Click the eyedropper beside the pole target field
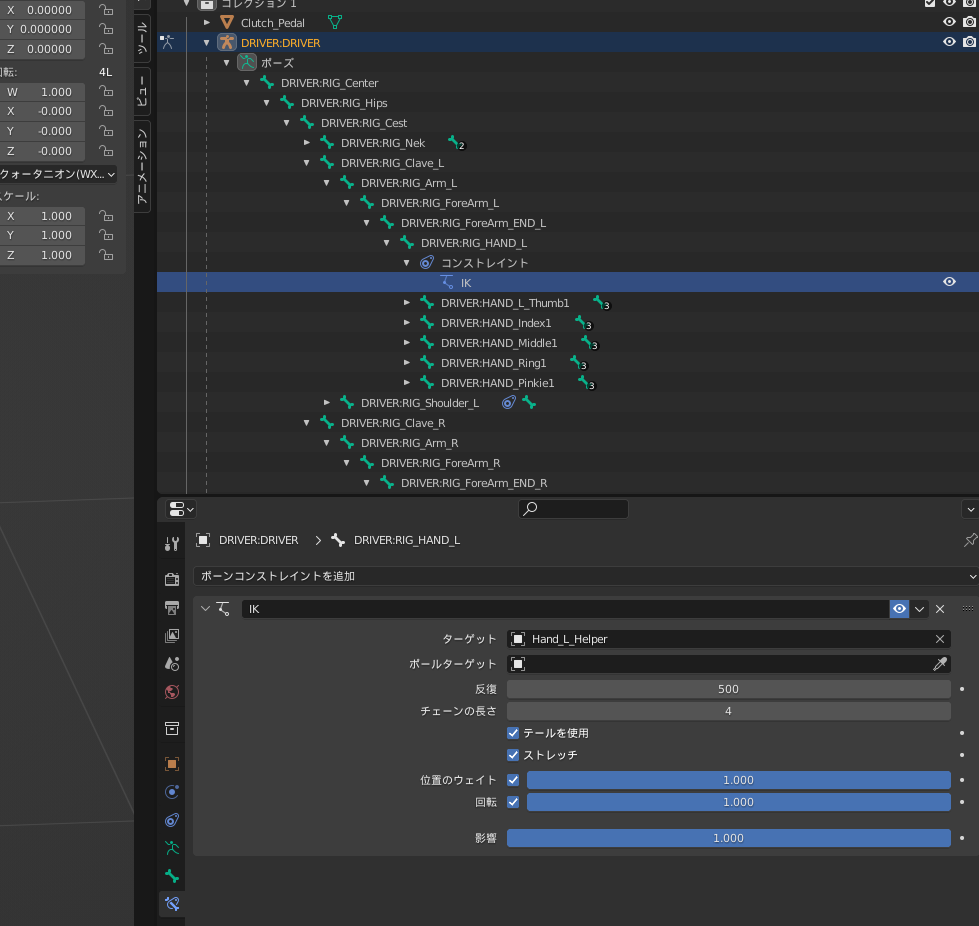Viewport: 979px width, 926px height. pyautogui.click(x=940, y=664)
